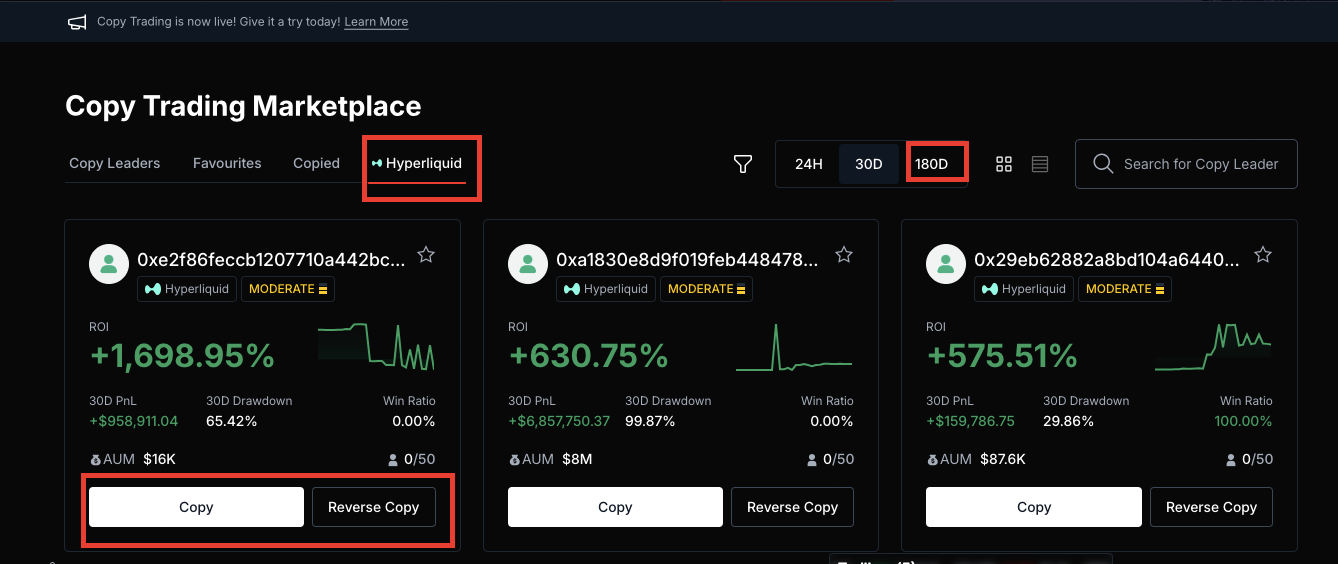Open avatar of trader 0x29eb62882a
1338x564 pixels.
[x=946, y=264]
